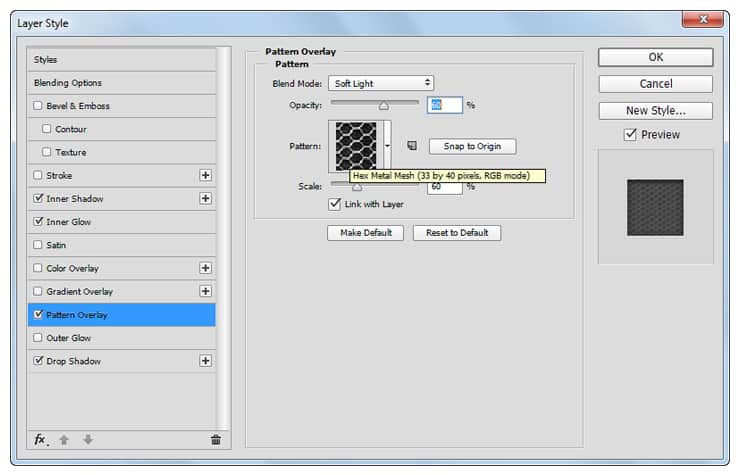Viewport: 740px width, 475px height.
Task: Uncheck Link with Layer
Action: point(335,204)
